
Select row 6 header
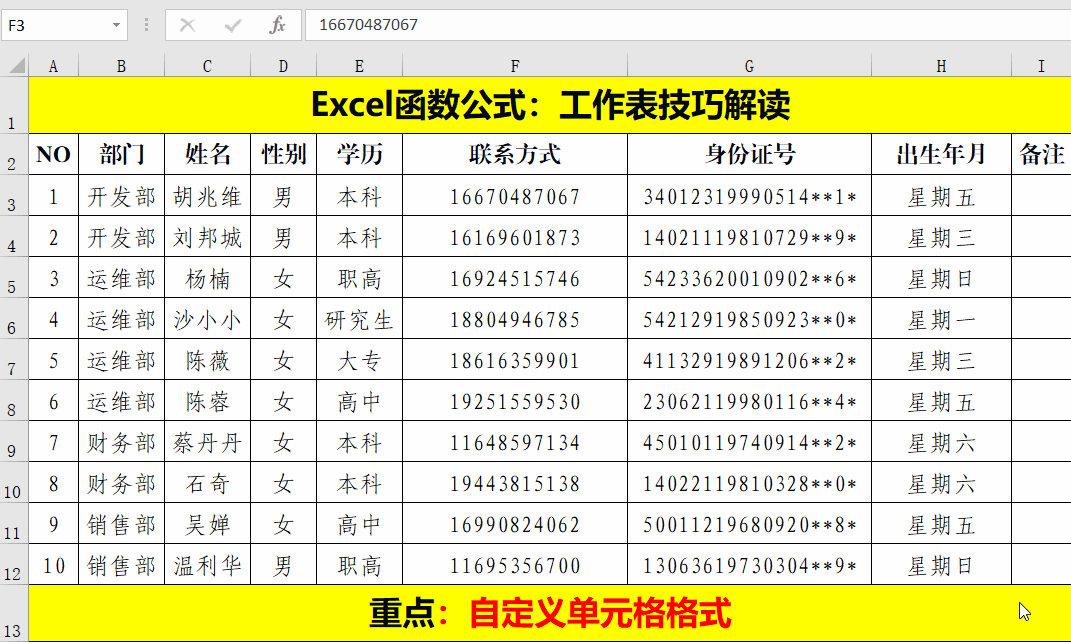14,318
